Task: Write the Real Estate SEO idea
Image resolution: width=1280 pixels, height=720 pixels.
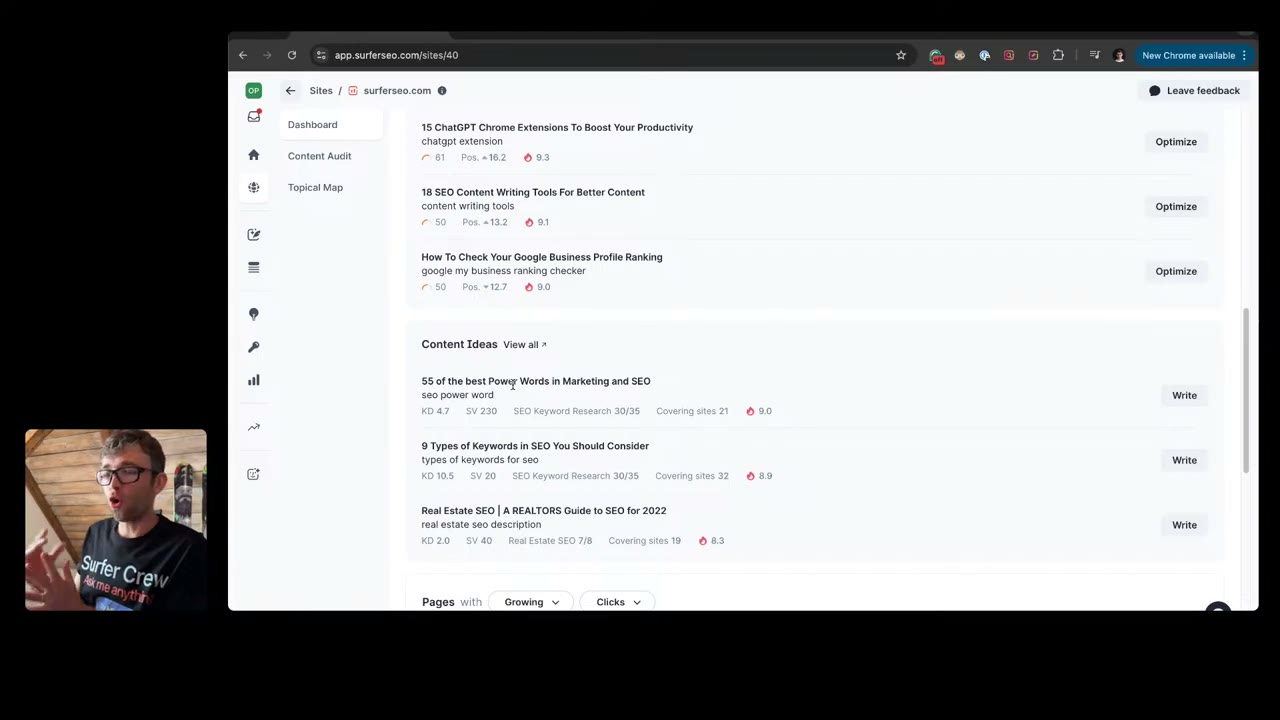Action: (x=1184, y=525)
